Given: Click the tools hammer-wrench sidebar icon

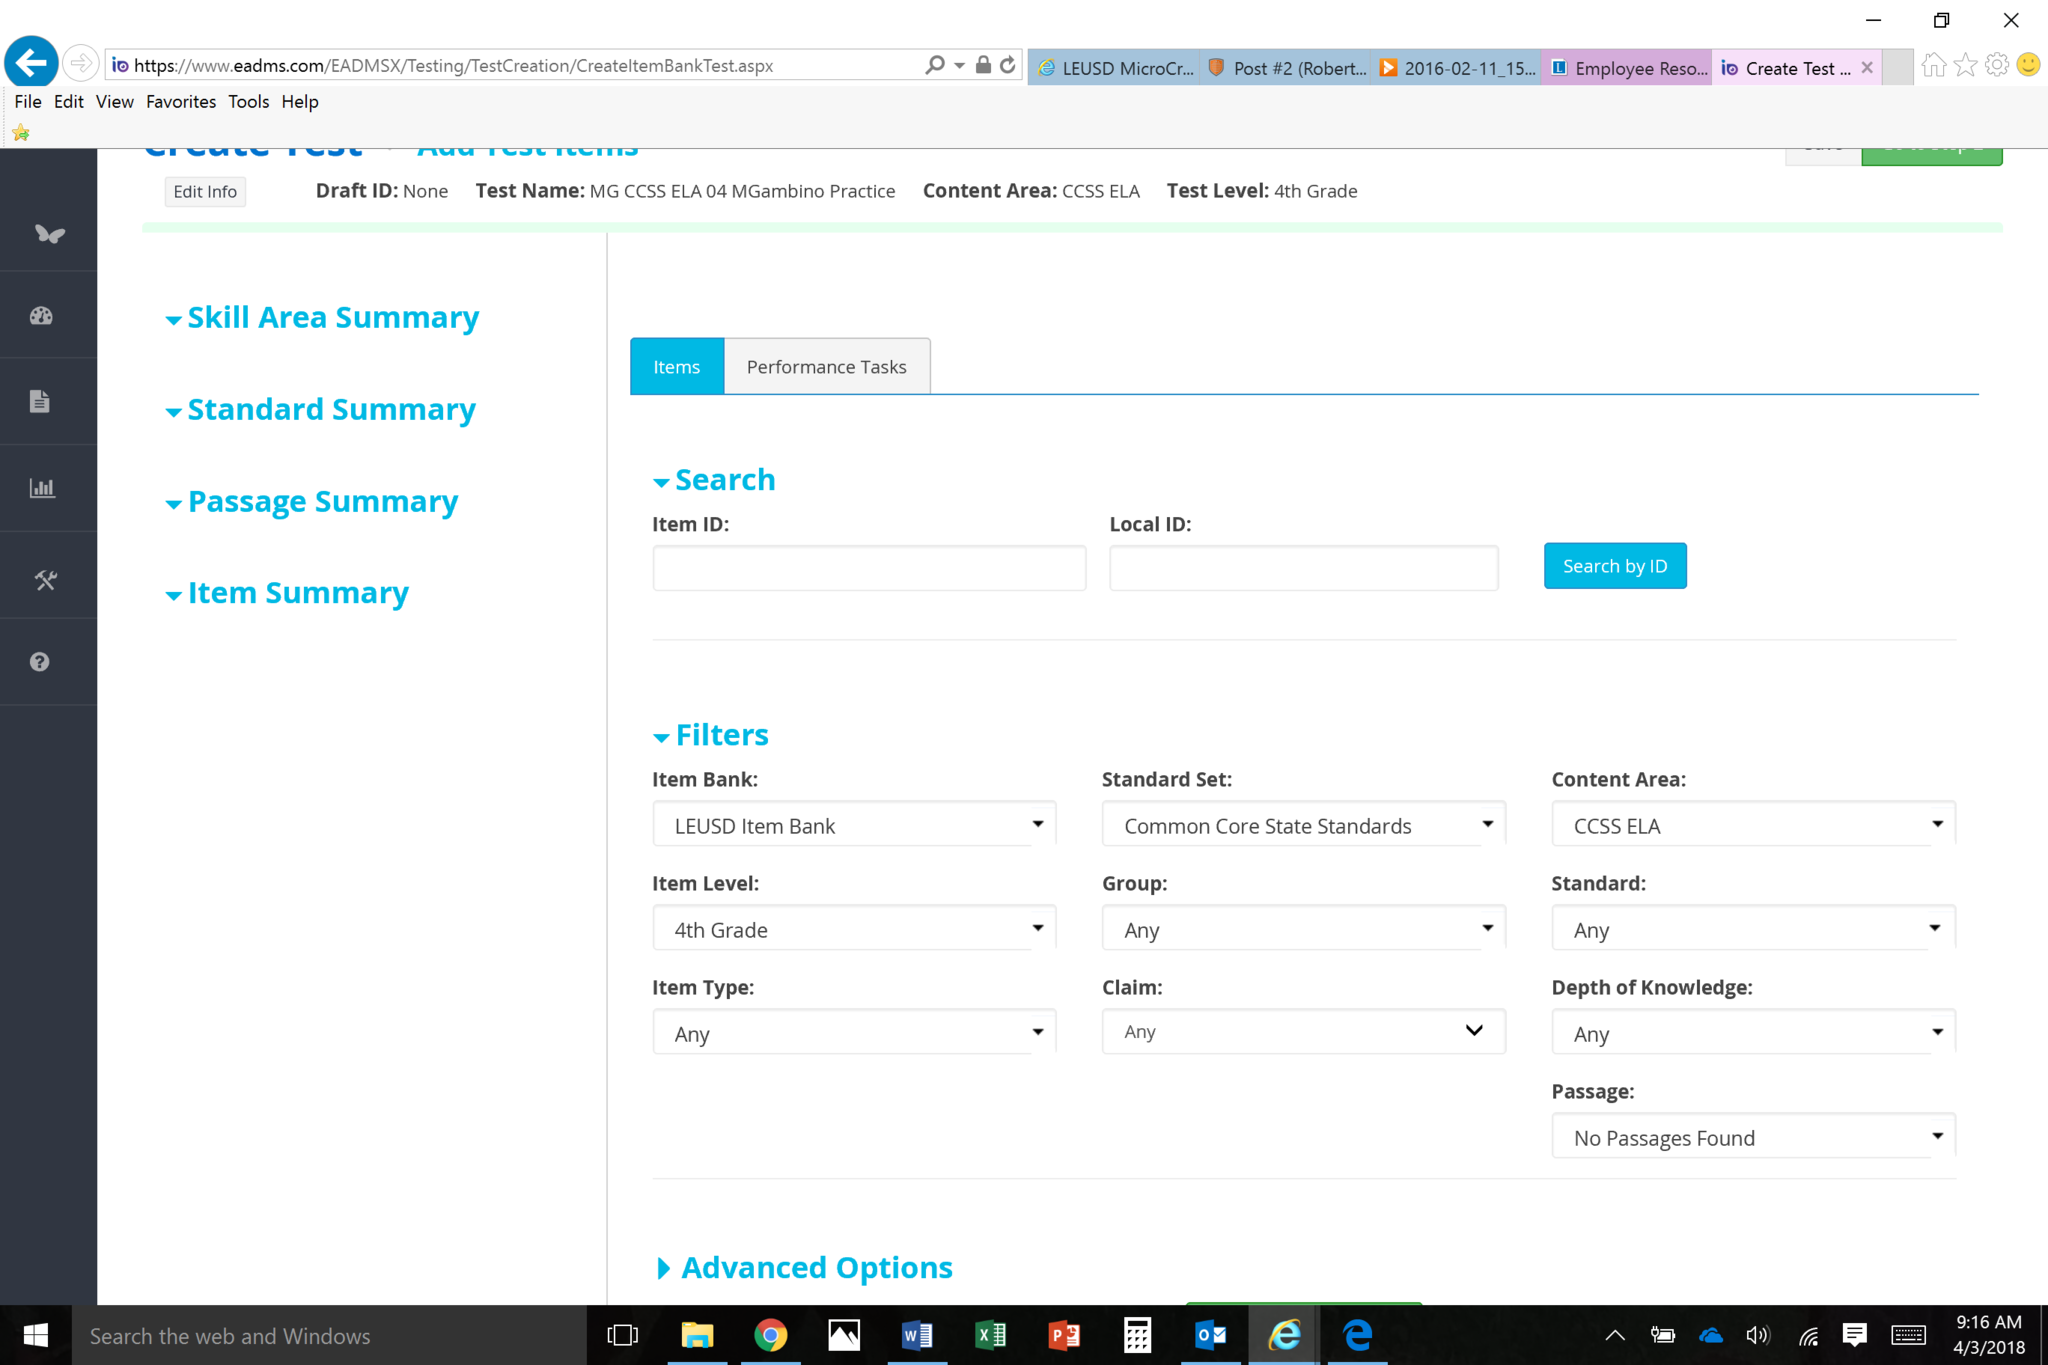Looking at the screenshot, I should [x=45, y=580].
